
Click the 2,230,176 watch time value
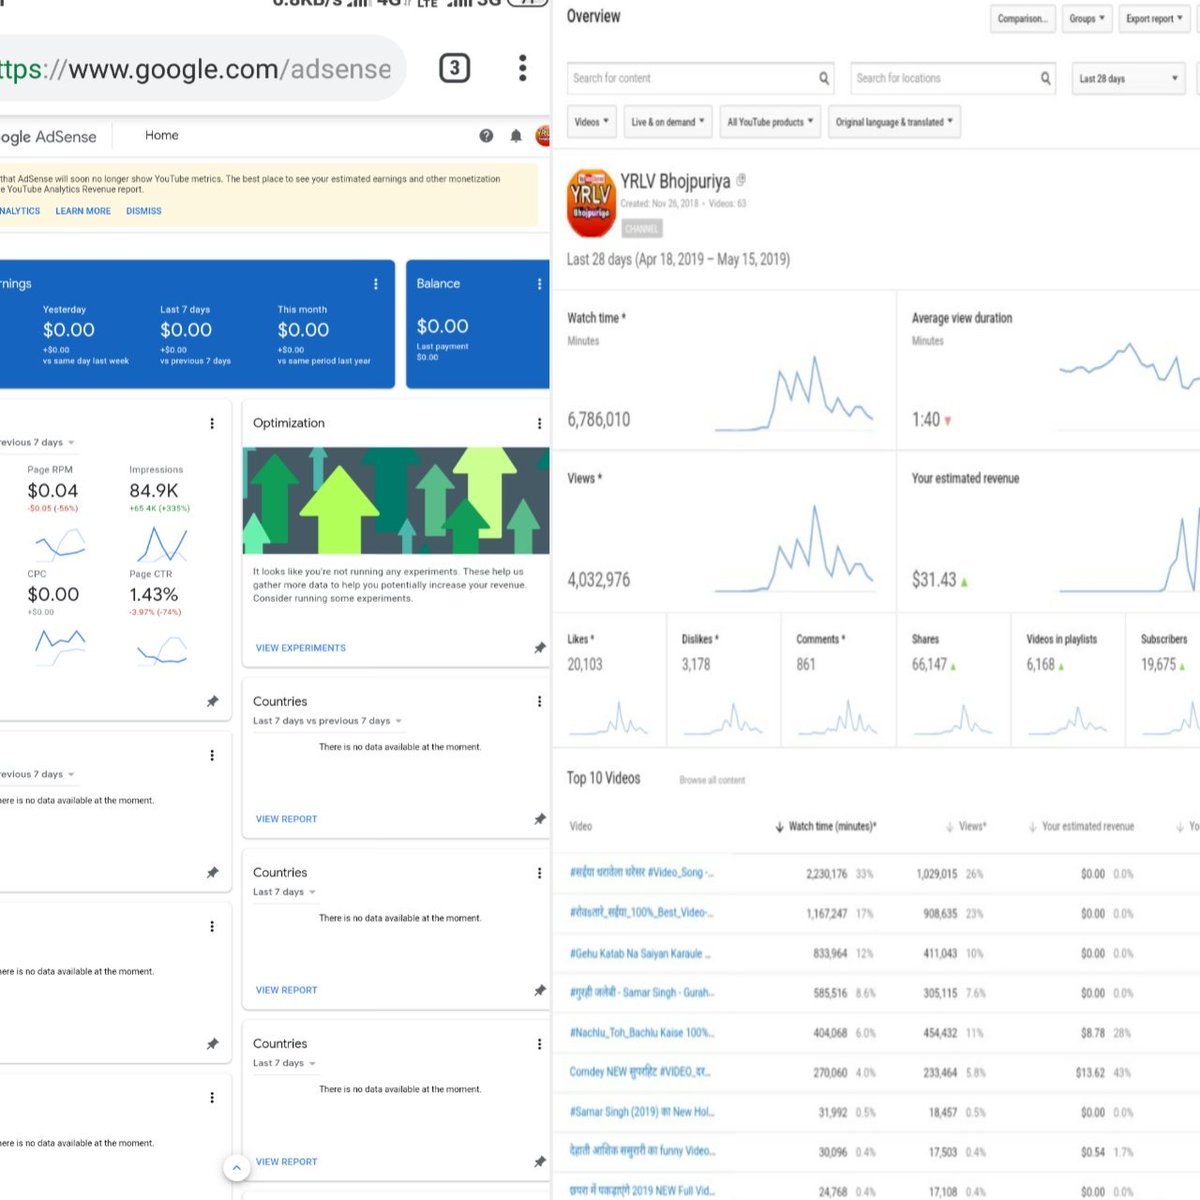(826, 874)
